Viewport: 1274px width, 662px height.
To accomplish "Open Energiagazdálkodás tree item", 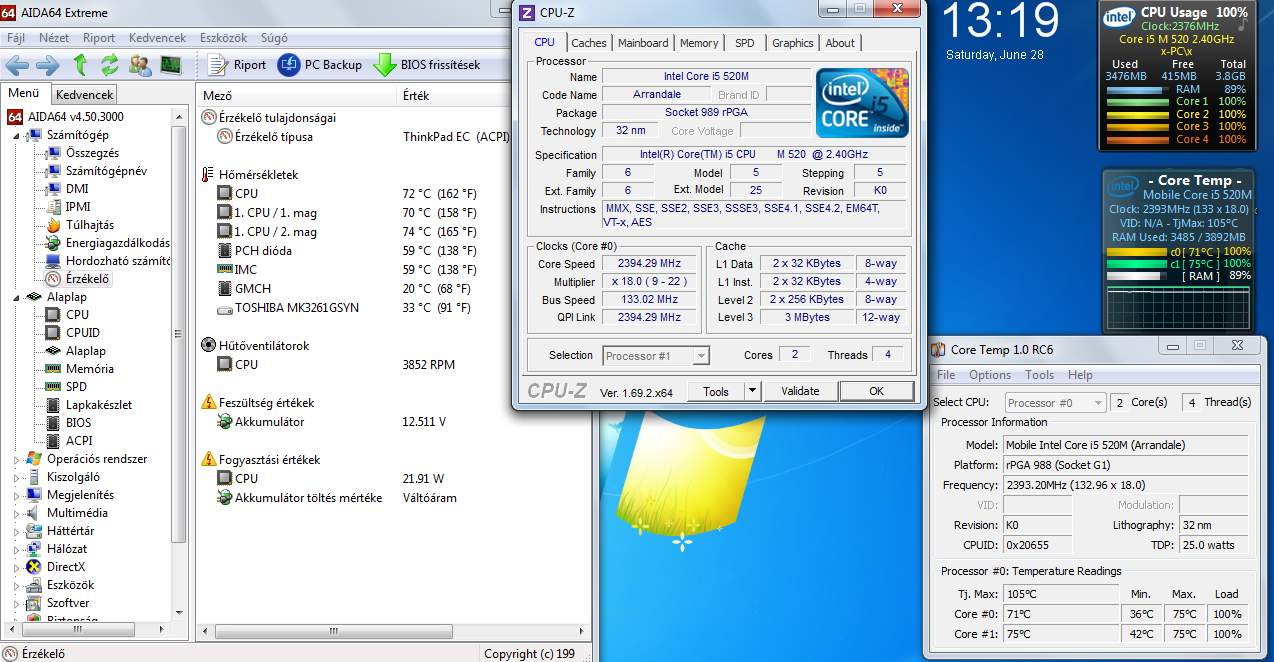I will click(117, 243).
